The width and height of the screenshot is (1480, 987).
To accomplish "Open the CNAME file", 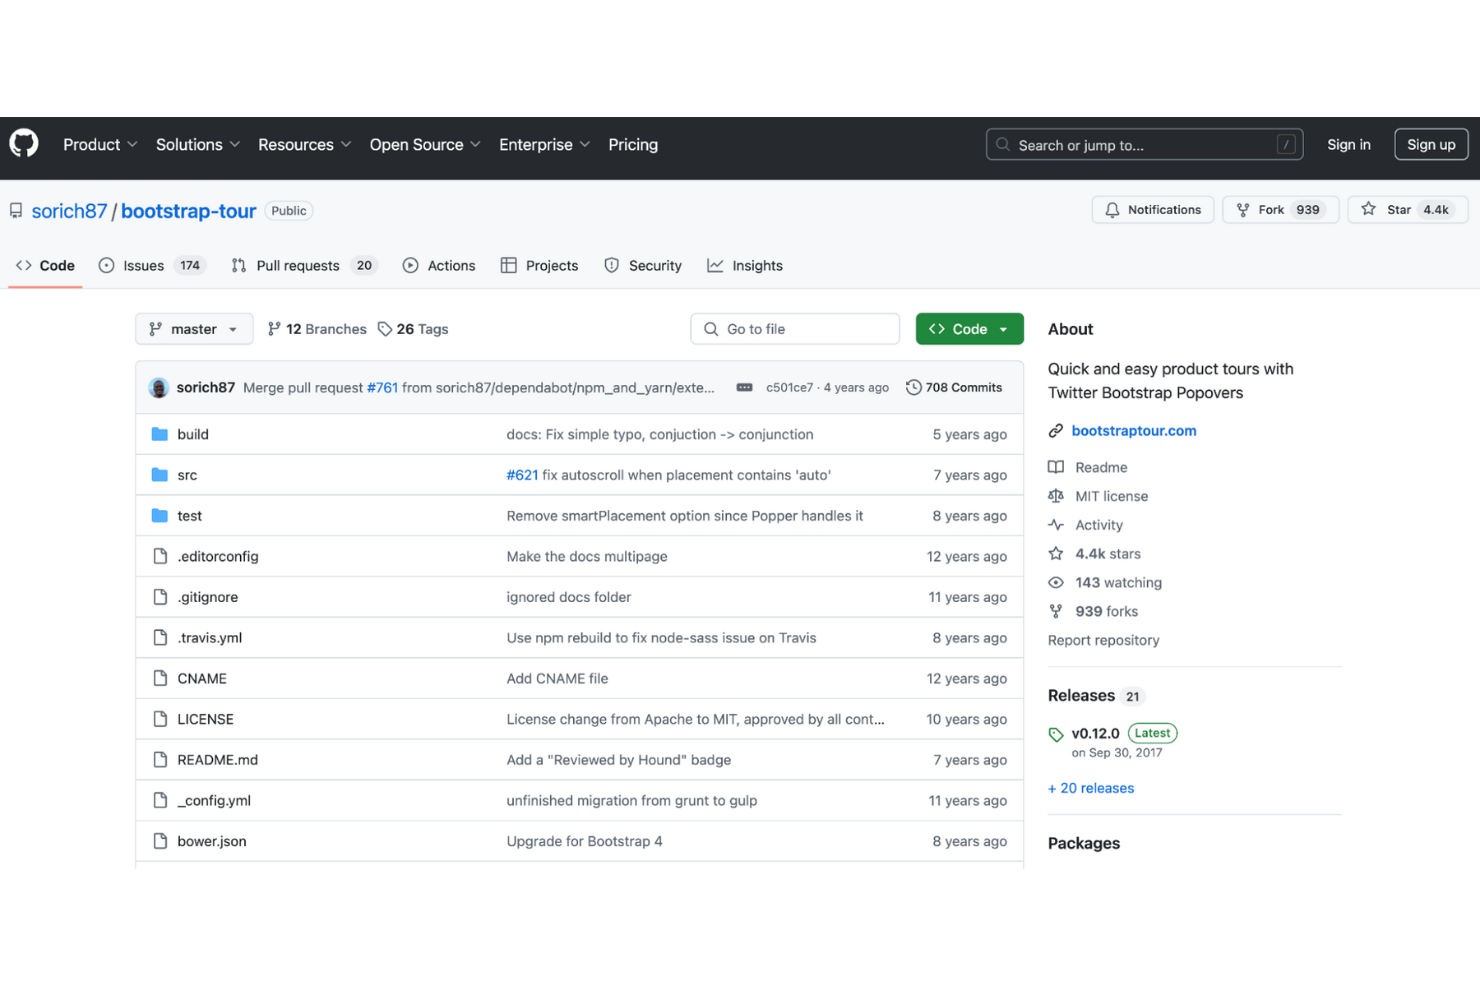I will tap(202, 679).
